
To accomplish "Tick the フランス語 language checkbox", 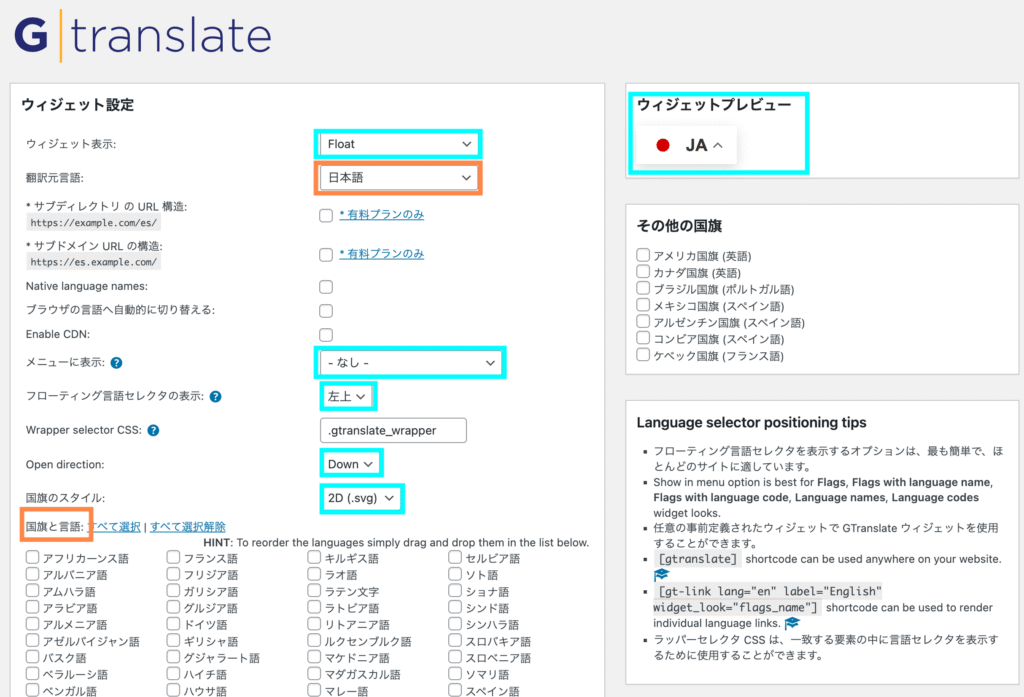I will point(174,558).
